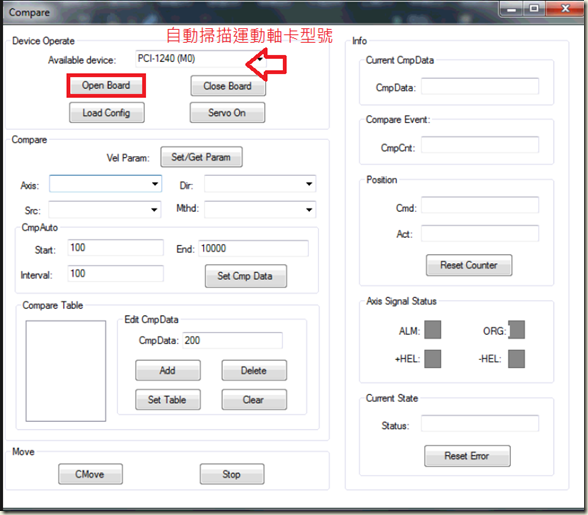This screenshot has height=515, width=588.
Task: Click the "Available device:" label
Action: tap(82, 60)
